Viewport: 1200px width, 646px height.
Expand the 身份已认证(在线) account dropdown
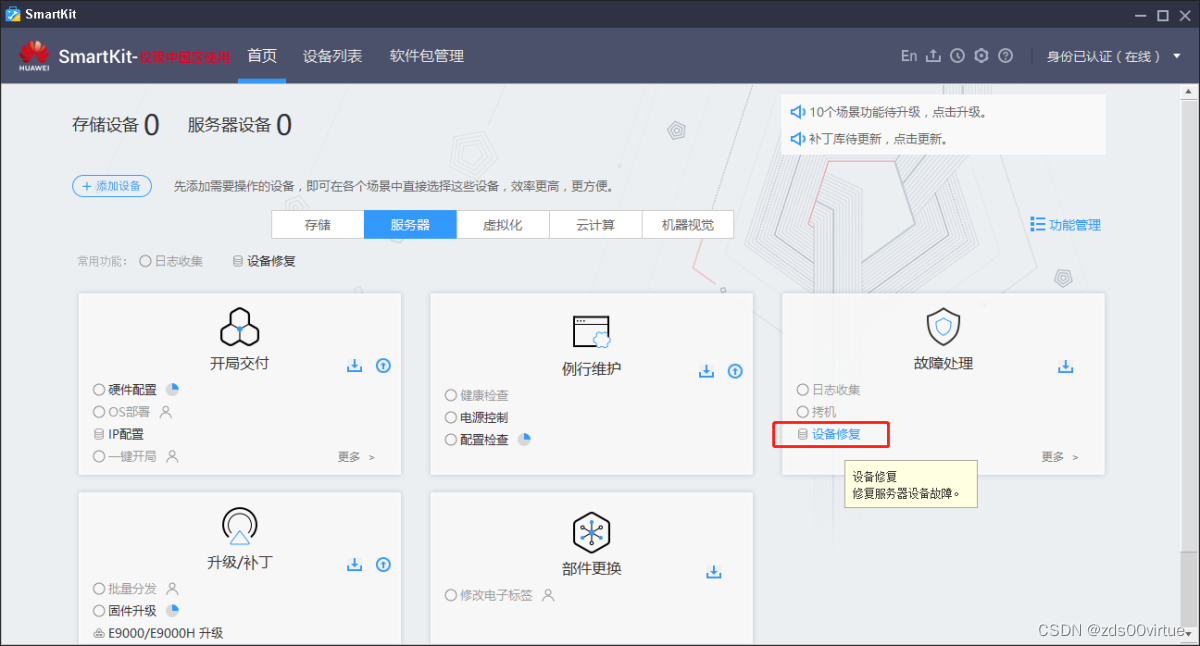click(x=1114, y=56)
